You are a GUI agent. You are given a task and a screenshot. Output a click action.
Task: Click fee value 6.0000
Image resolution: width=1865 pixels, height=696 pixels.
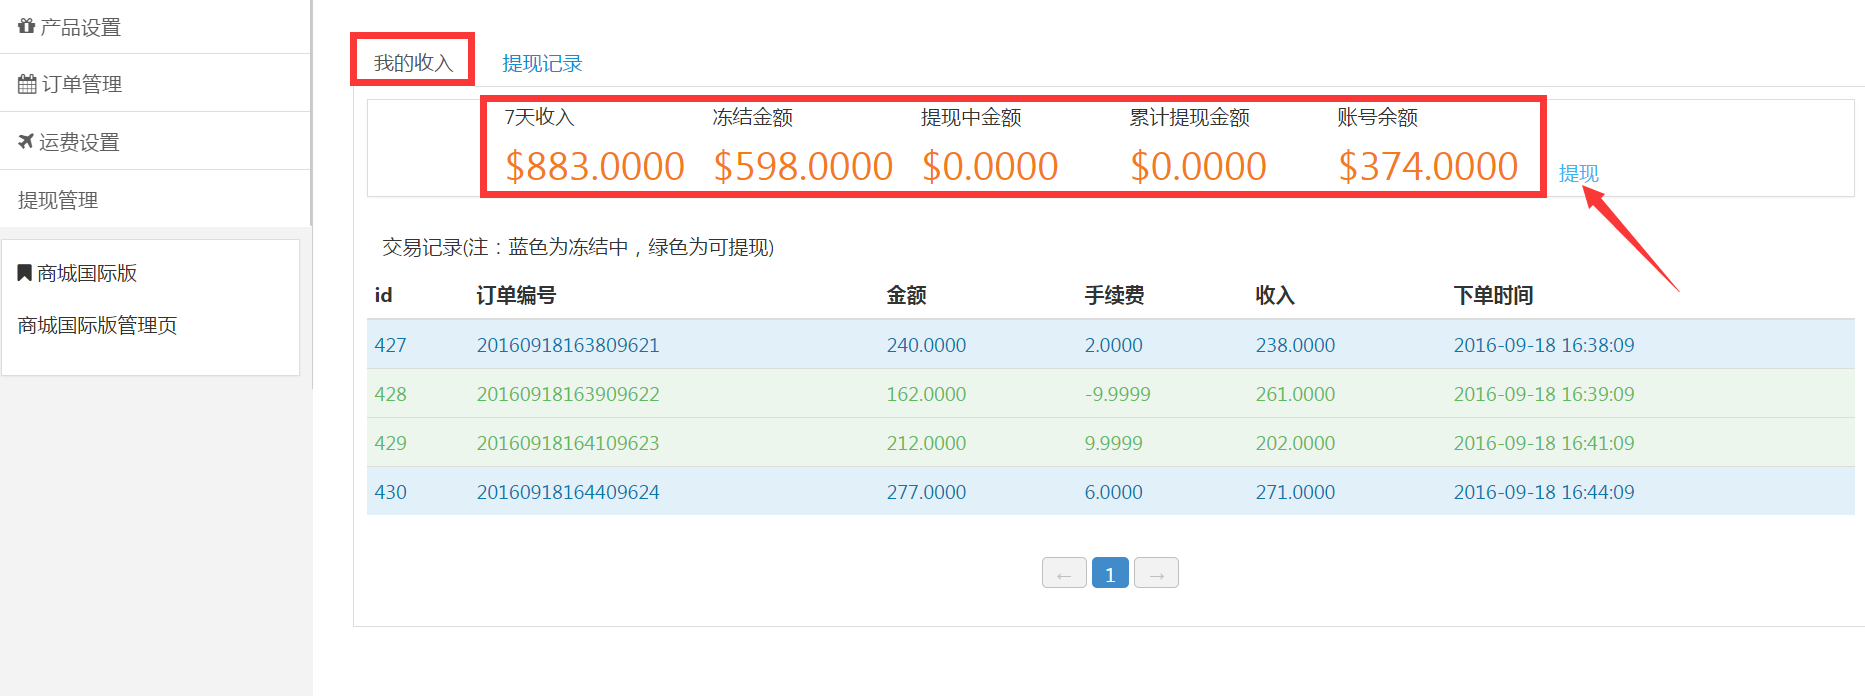[1113, 492]
